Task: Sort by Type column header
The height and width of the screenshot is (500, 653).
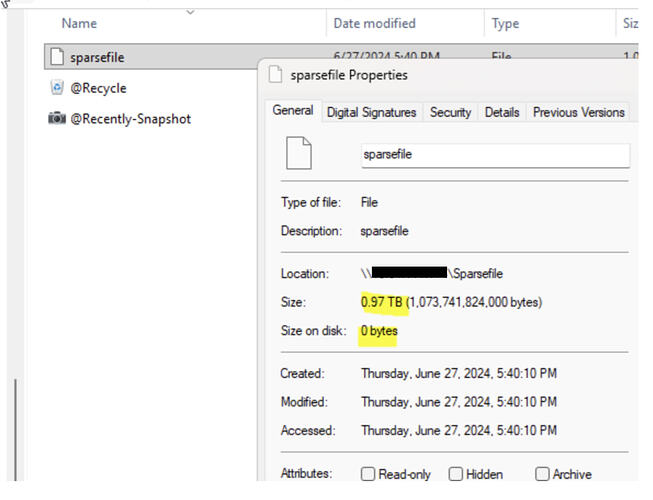Action: [x=505, y=23]
